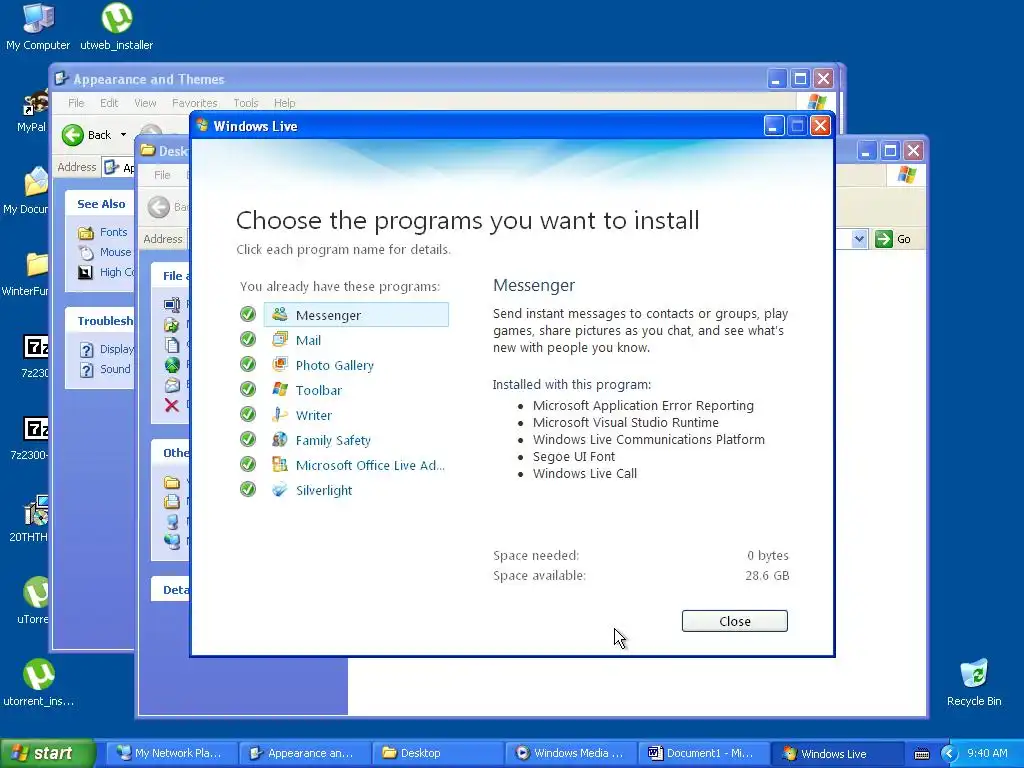Open Favorites menu in Appearance and Themes

tap(195, 103)
